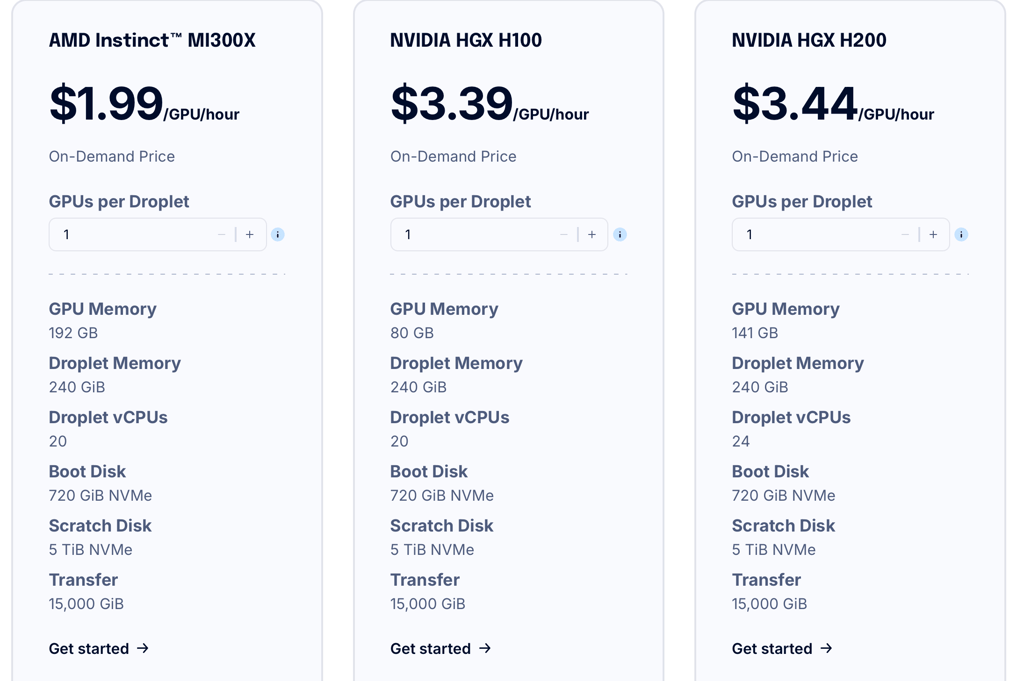Click 720 GiB NVMe Boot Disk on H200 card
1024x681 pixels.
click(x=784, y=496)
